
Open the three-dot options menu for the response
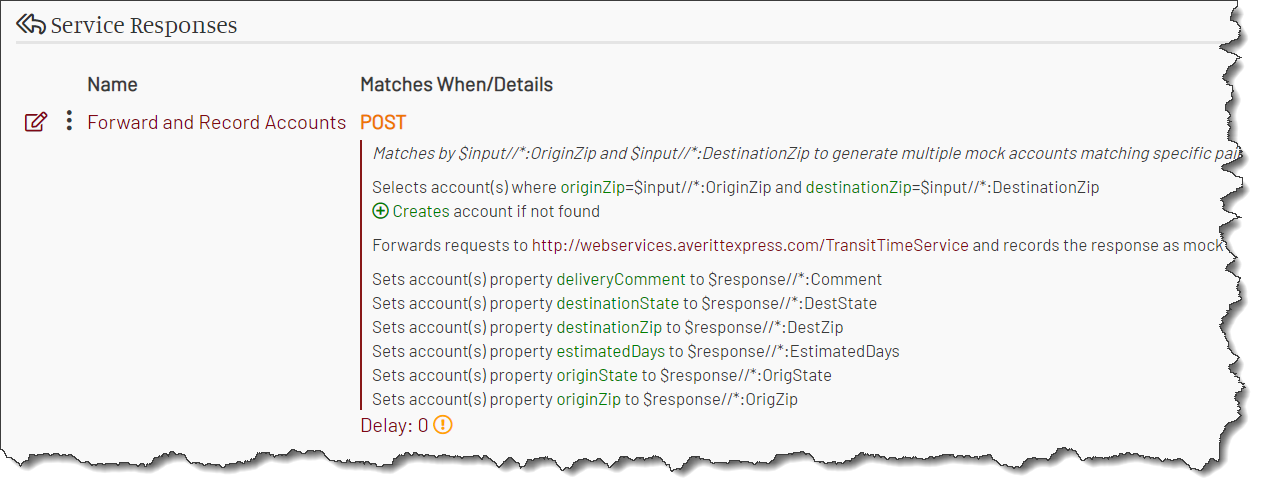[69, 122]
